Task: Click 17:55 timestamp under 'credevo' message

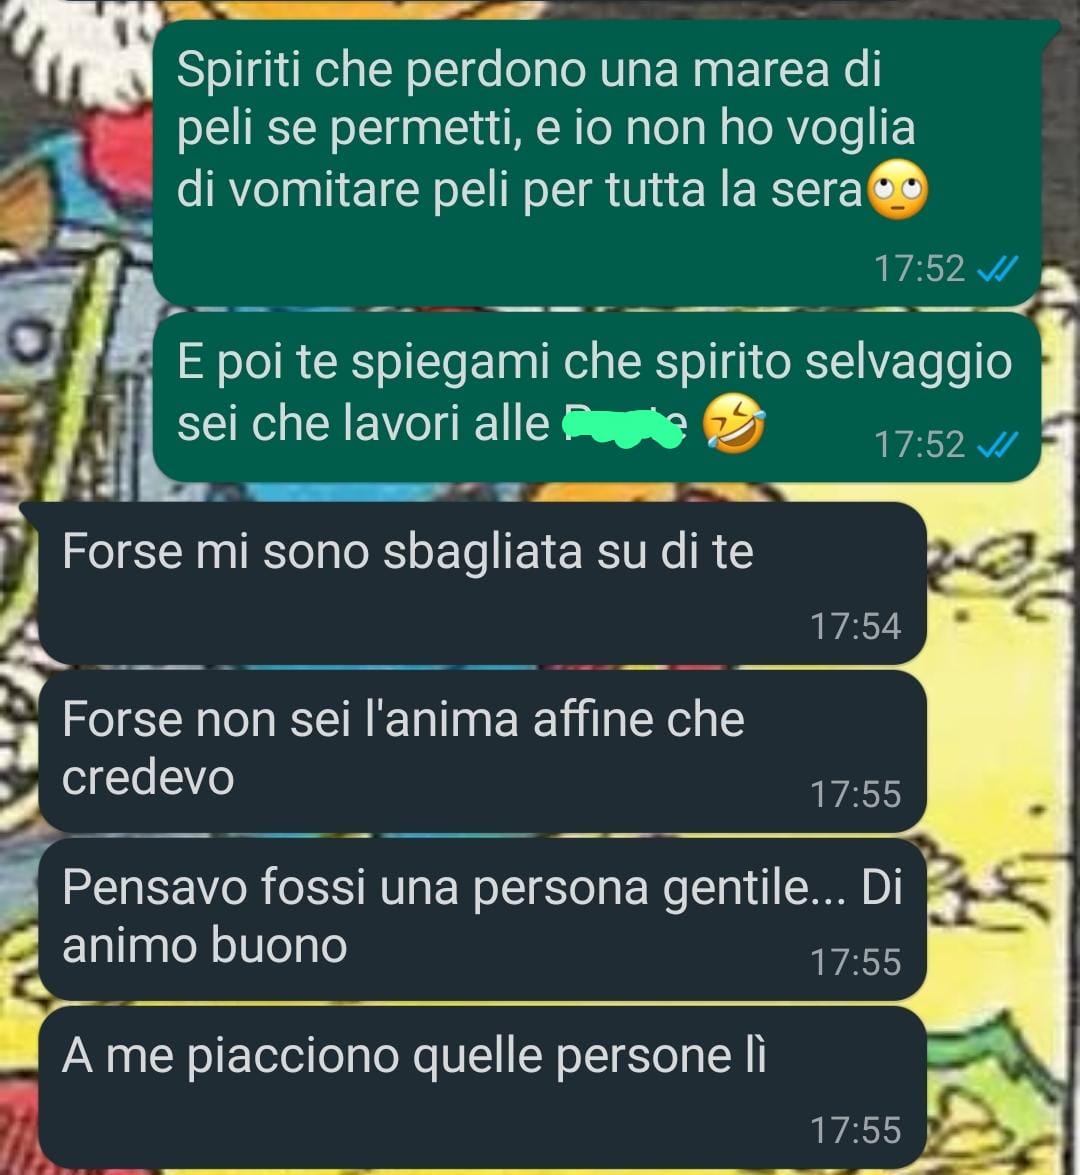Action: pyautogui.click(x=855, y=794)
